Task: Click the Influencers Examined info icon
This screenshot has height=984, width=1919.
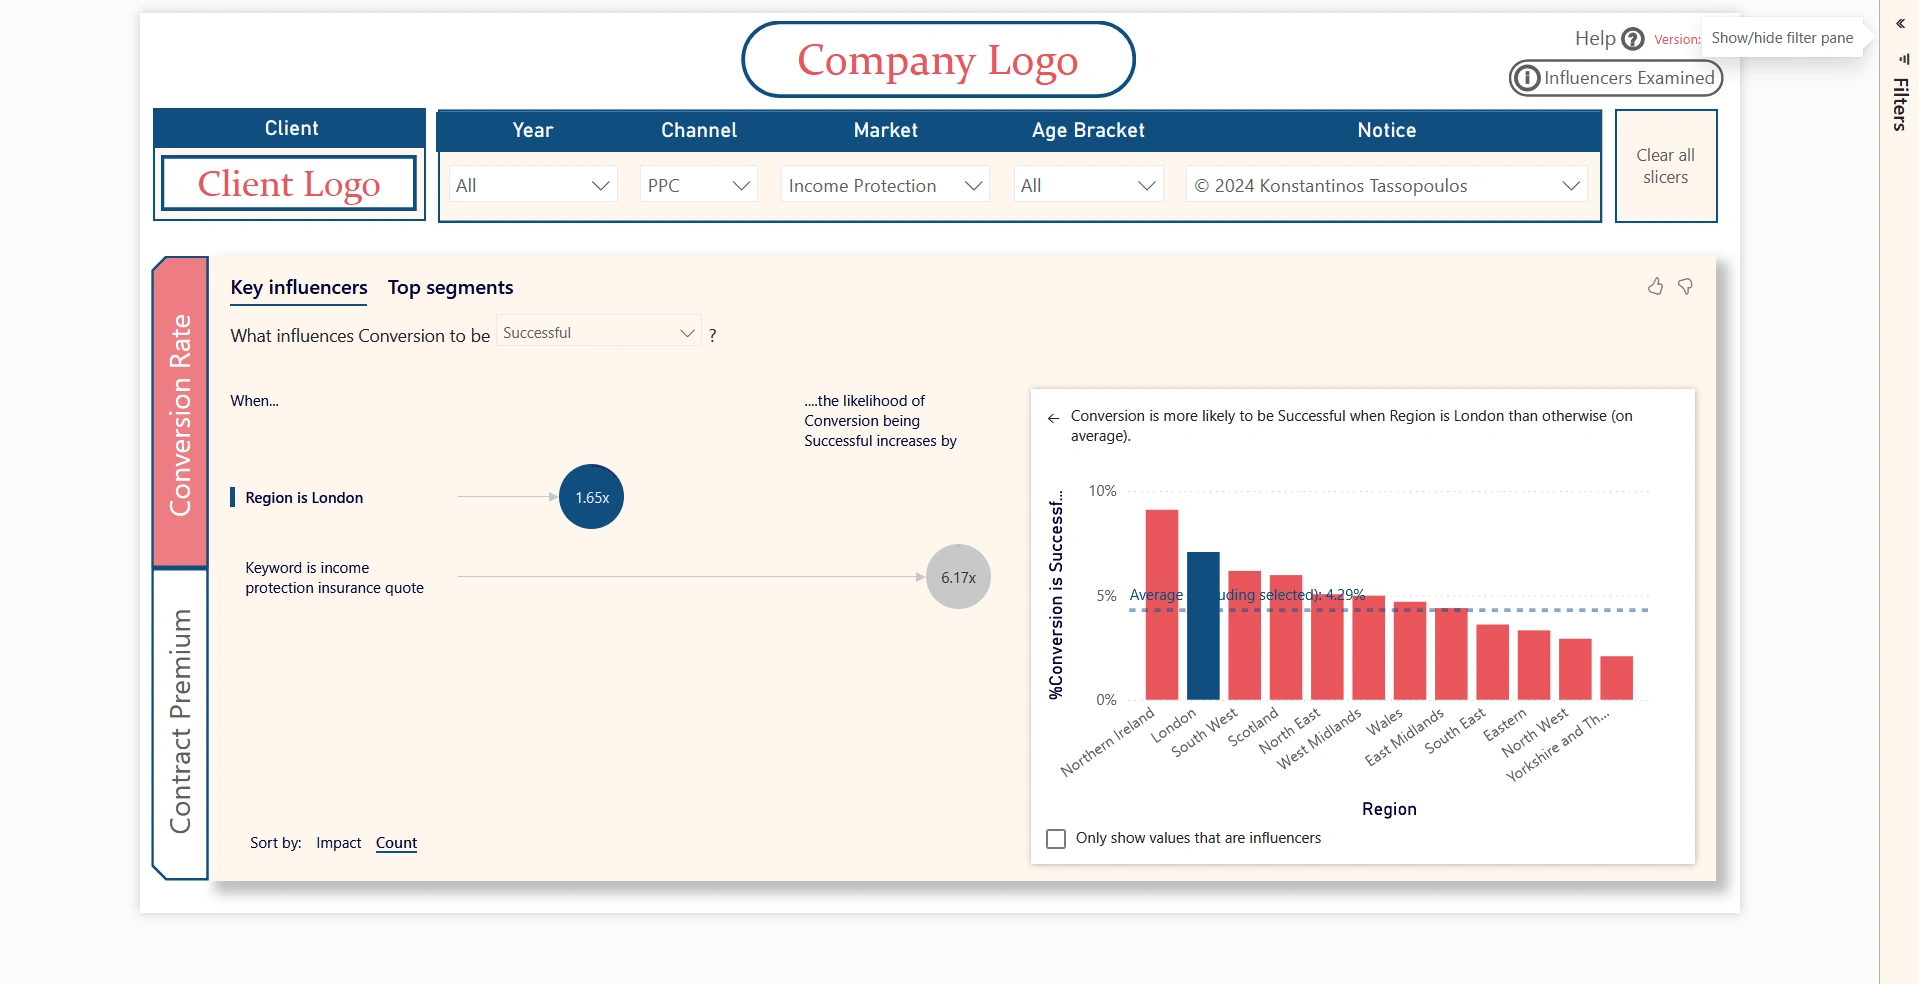Action: [1527, 78]
